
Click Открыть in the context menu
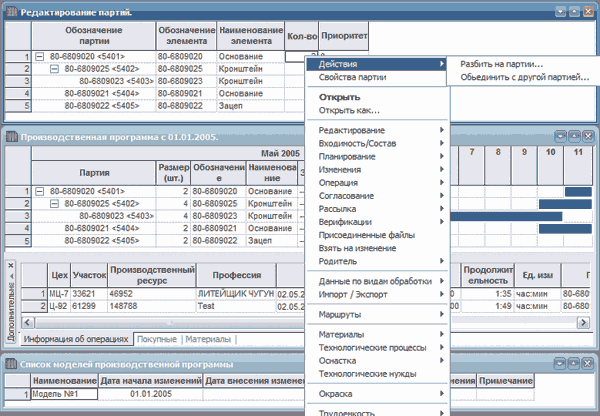[x=377, y=97]
